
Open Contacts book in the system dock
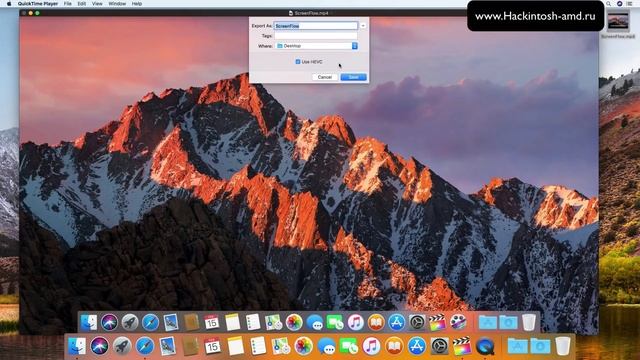point(190,346)
